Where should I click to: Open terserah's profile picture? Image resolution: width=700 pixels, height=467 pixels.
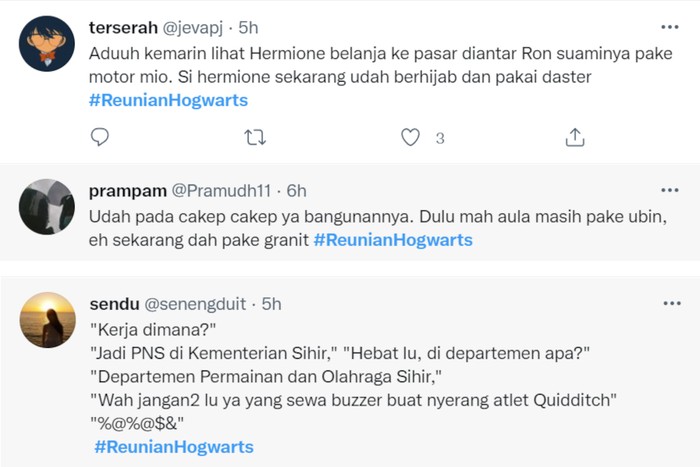pyautogui.click(x=47, y=43)
